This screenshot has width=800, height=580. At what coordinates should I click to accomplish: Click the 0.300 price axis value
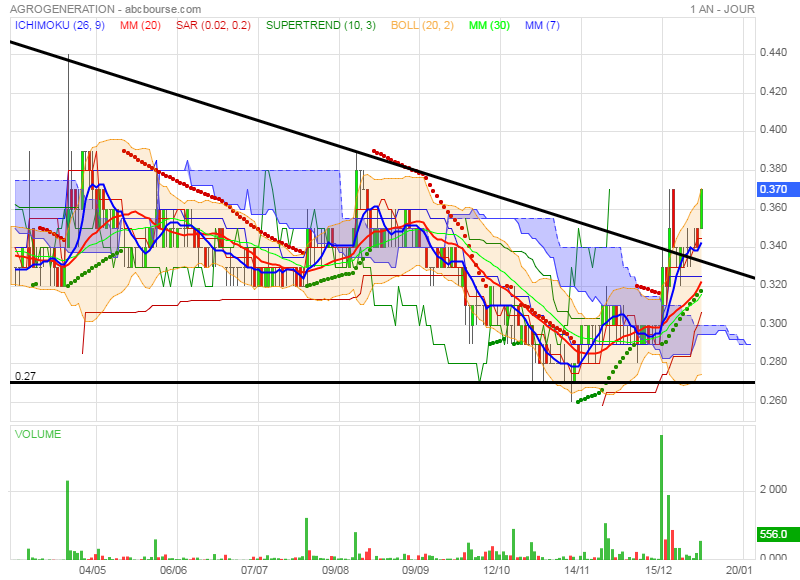(773, 323)
